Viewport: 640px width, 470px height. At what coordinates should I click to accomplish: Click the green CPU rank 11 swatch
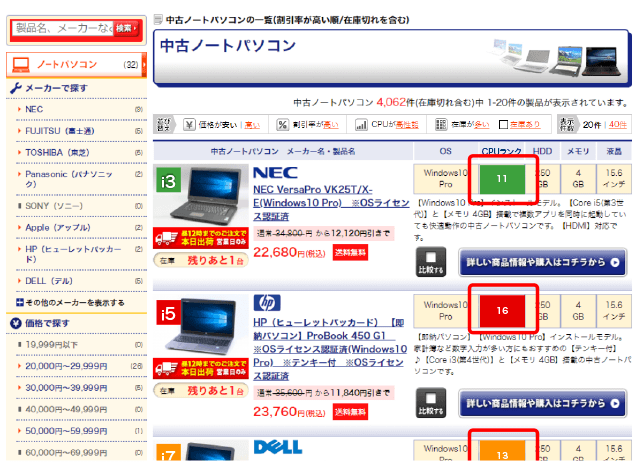click(502, 179)
